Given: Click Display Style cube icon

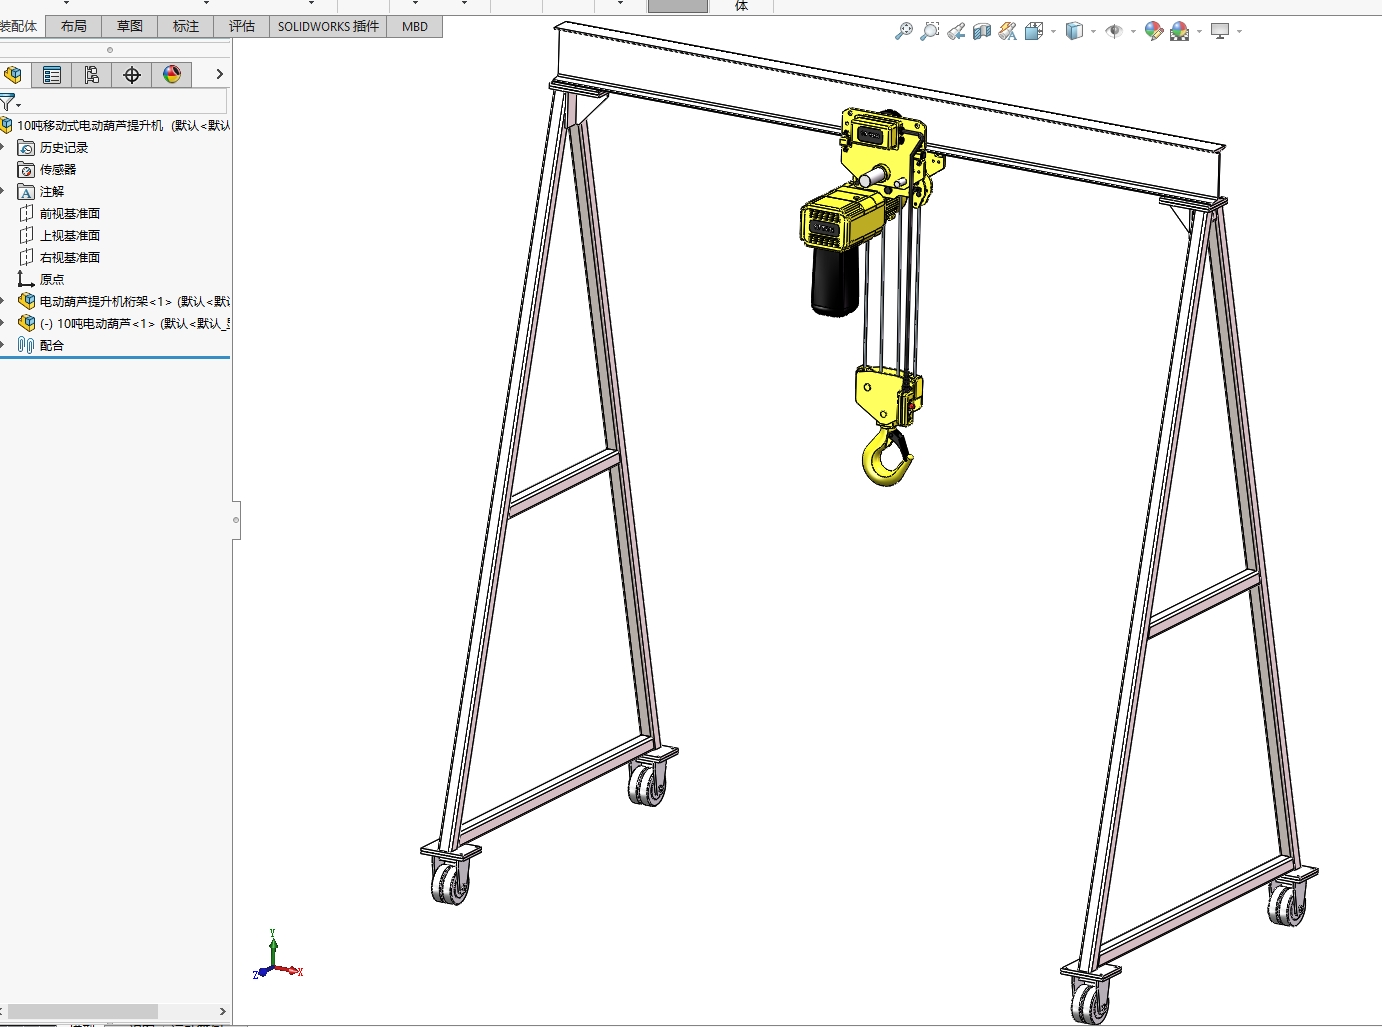Looking at the screenshot, I should tap(1074, 31).
